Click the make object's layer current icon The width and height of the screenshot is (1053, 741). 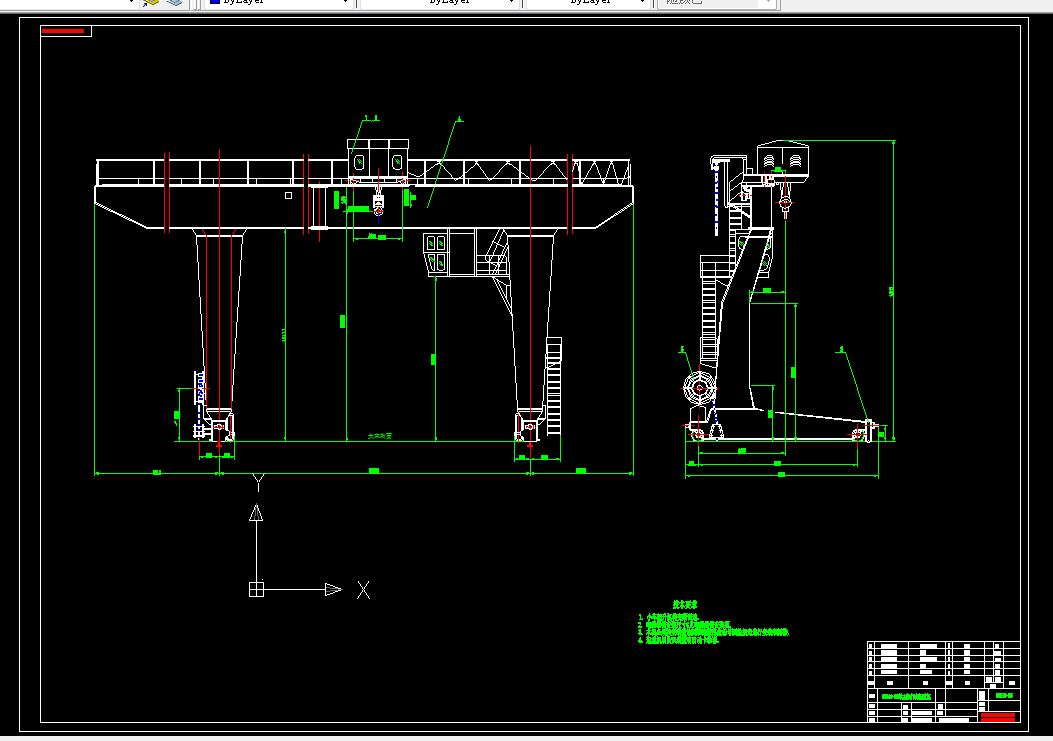[150, 2]
